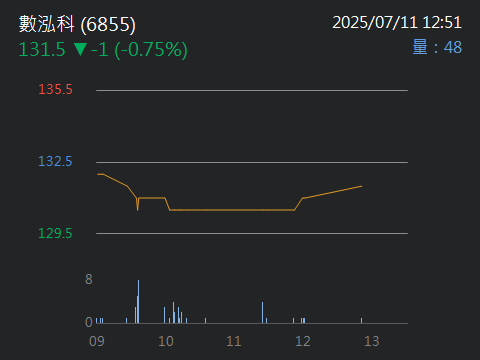Click the 11 hour marker on time axis
Image resolution: width=480 pixels, height=360 pixels.
click(x=234, y=341)
